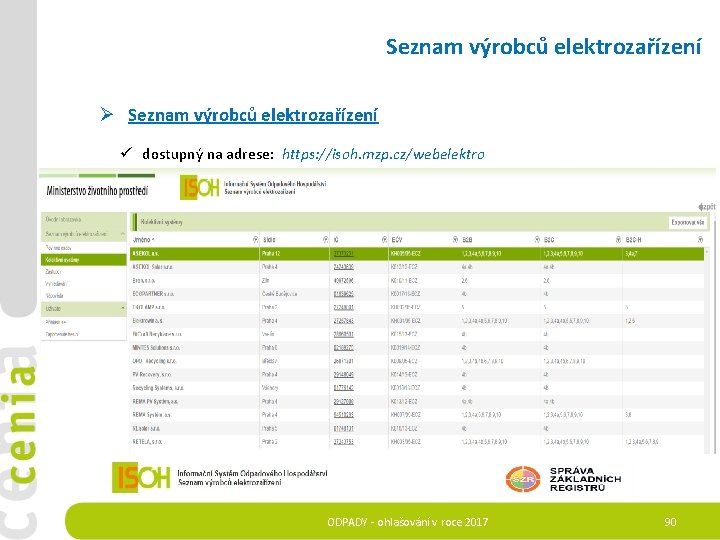Click the Kolektivní systémy panel heading
720x540 pixels.
162,222
